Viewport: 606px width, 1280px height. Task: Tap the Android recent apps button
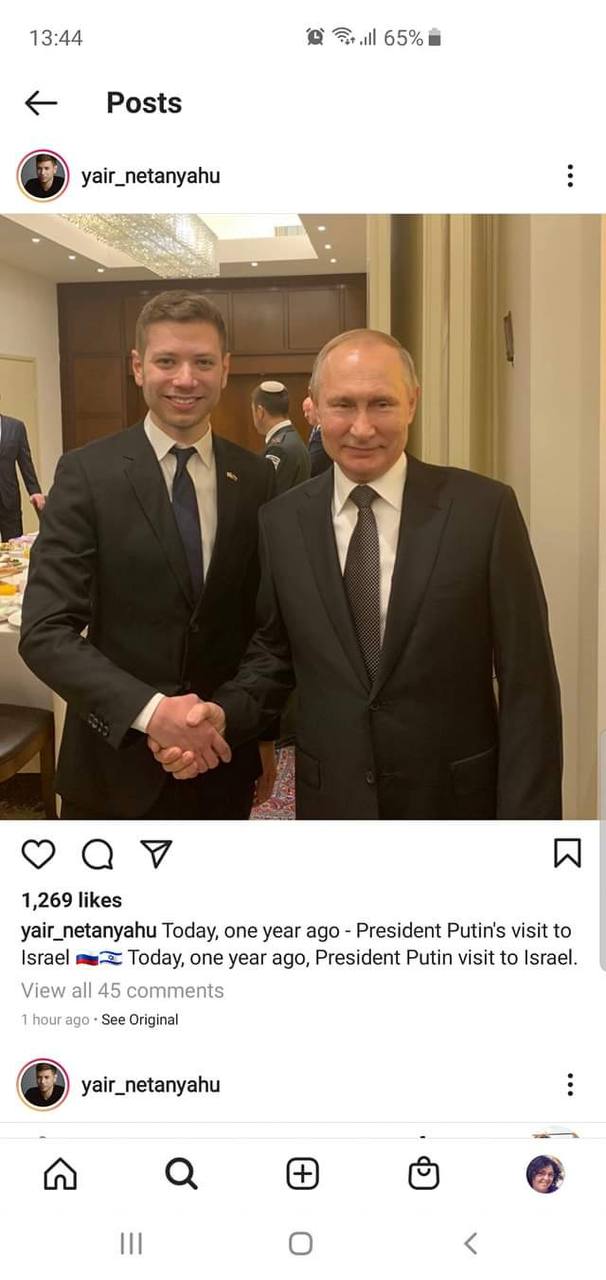(x=131, y=1243)
